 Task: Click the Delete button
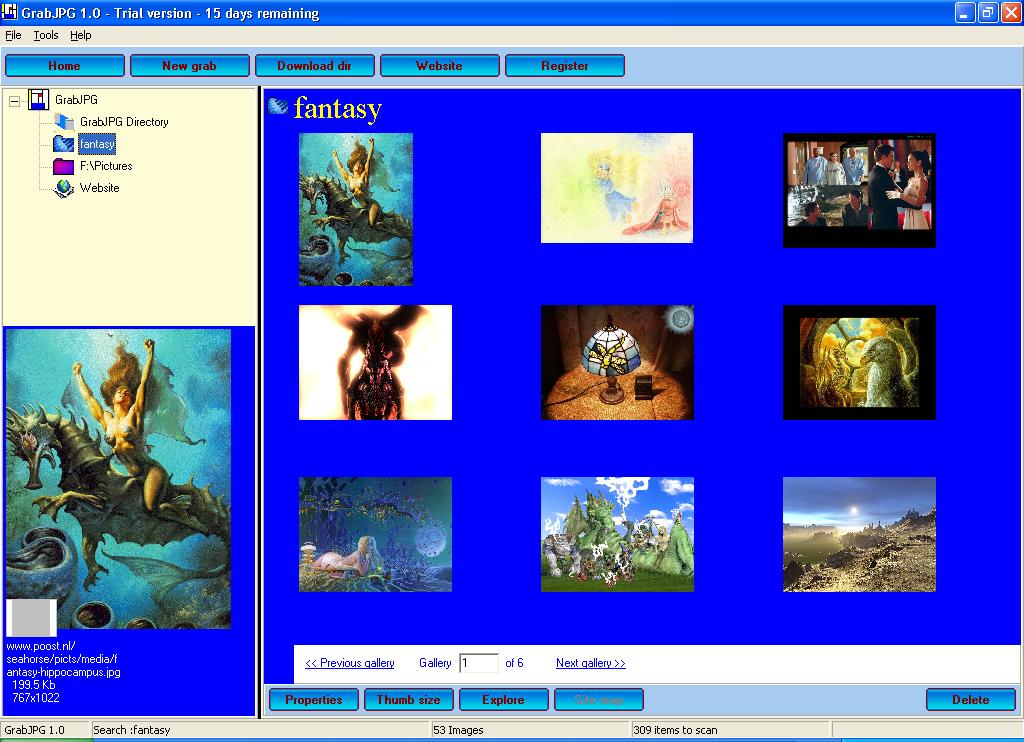pos(970,700)
